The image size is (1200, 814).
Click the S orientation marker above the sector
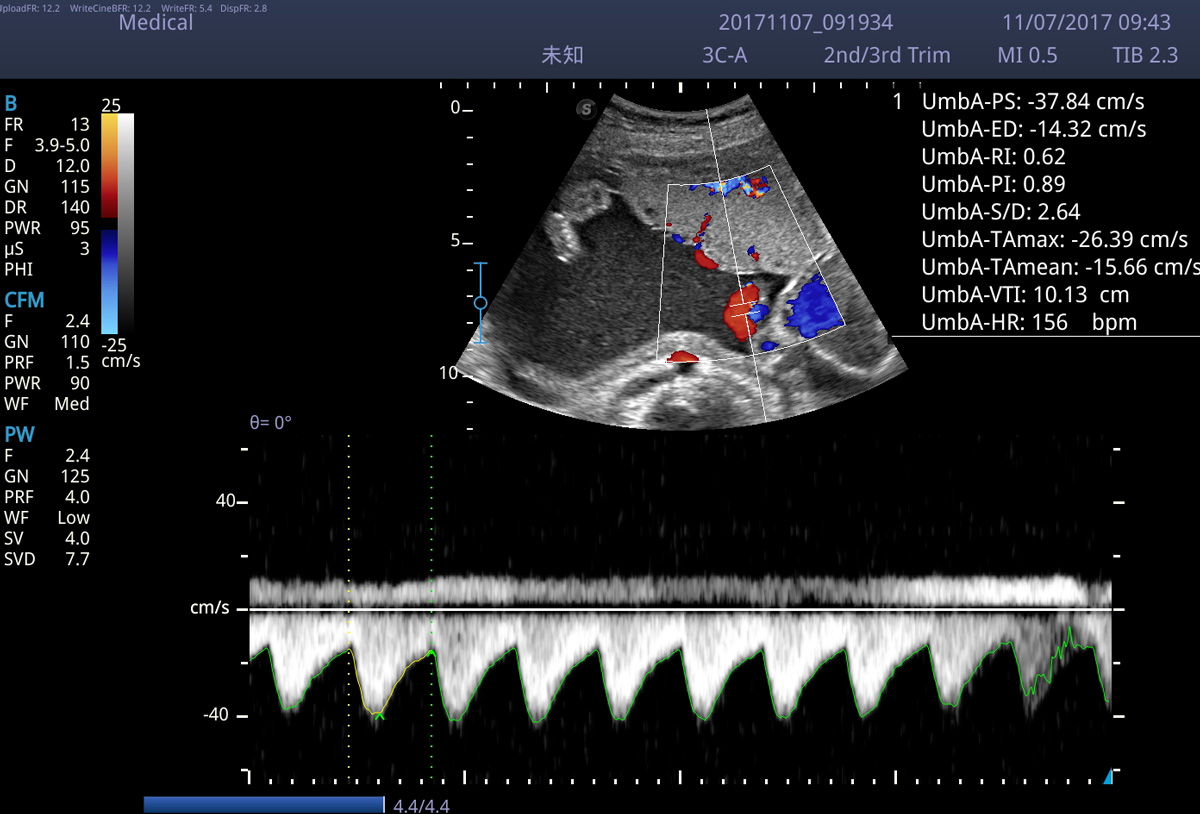click(586, 108)
